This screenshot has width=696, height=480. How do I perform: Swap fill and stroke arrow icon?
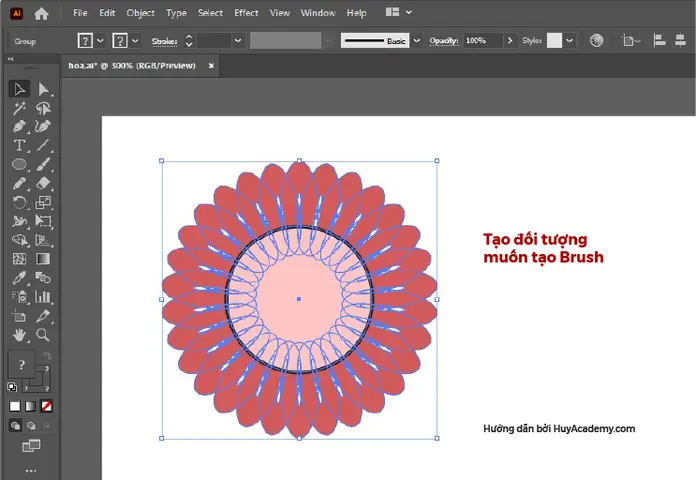[x=47, y=356]
